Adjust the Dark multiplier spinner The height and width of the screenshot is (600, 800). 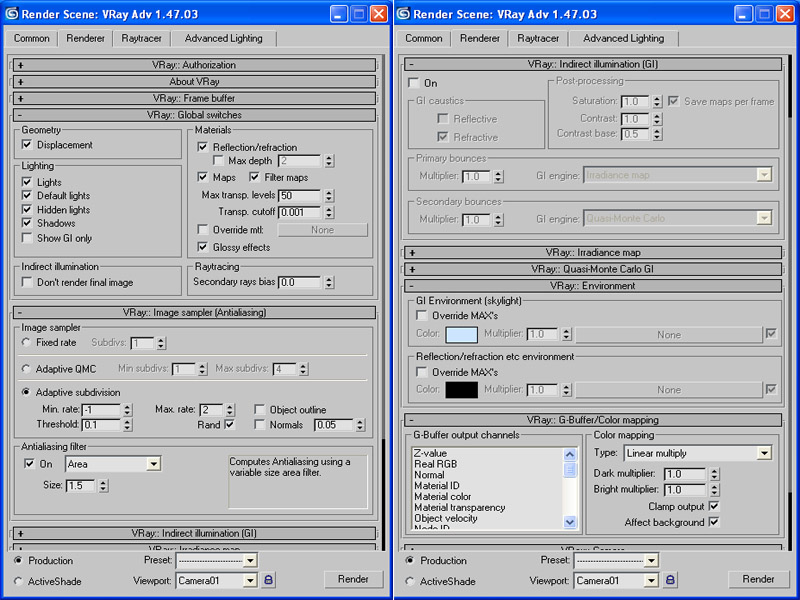[714, 474]
